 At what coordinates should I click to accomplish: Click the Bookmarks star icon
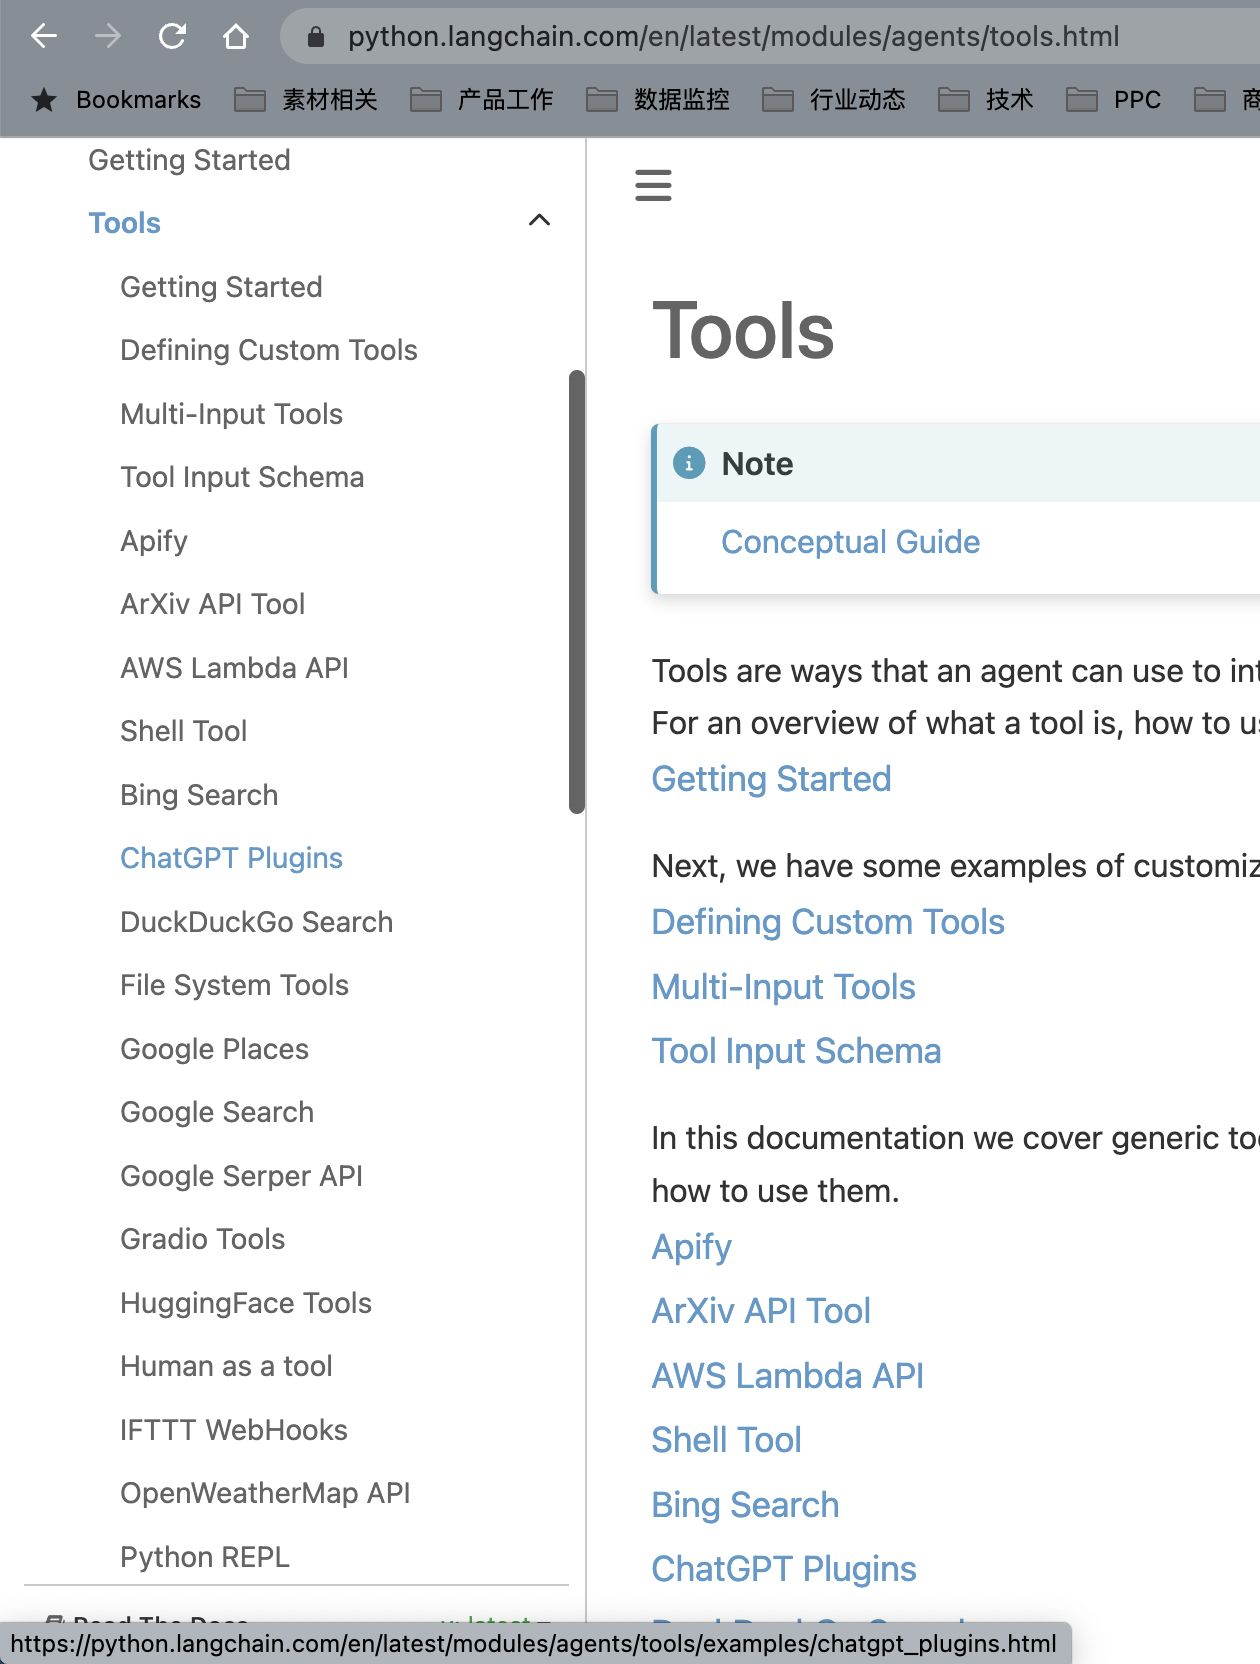44,100
